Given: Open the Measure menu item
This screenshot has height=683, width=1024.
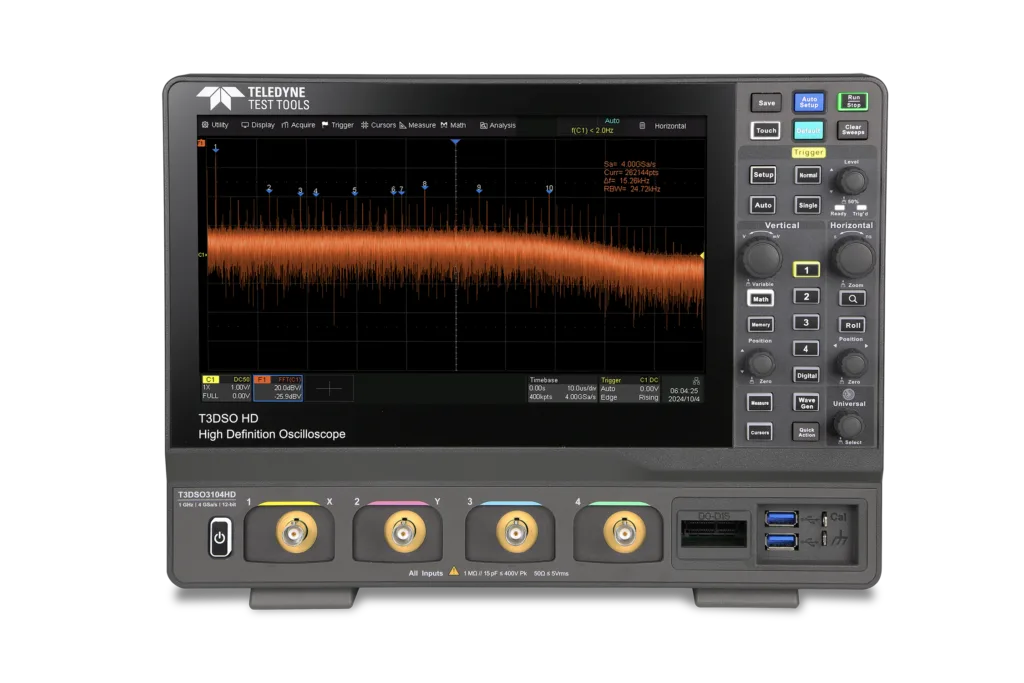Looking at the screenshot, I should coord(417,125).
